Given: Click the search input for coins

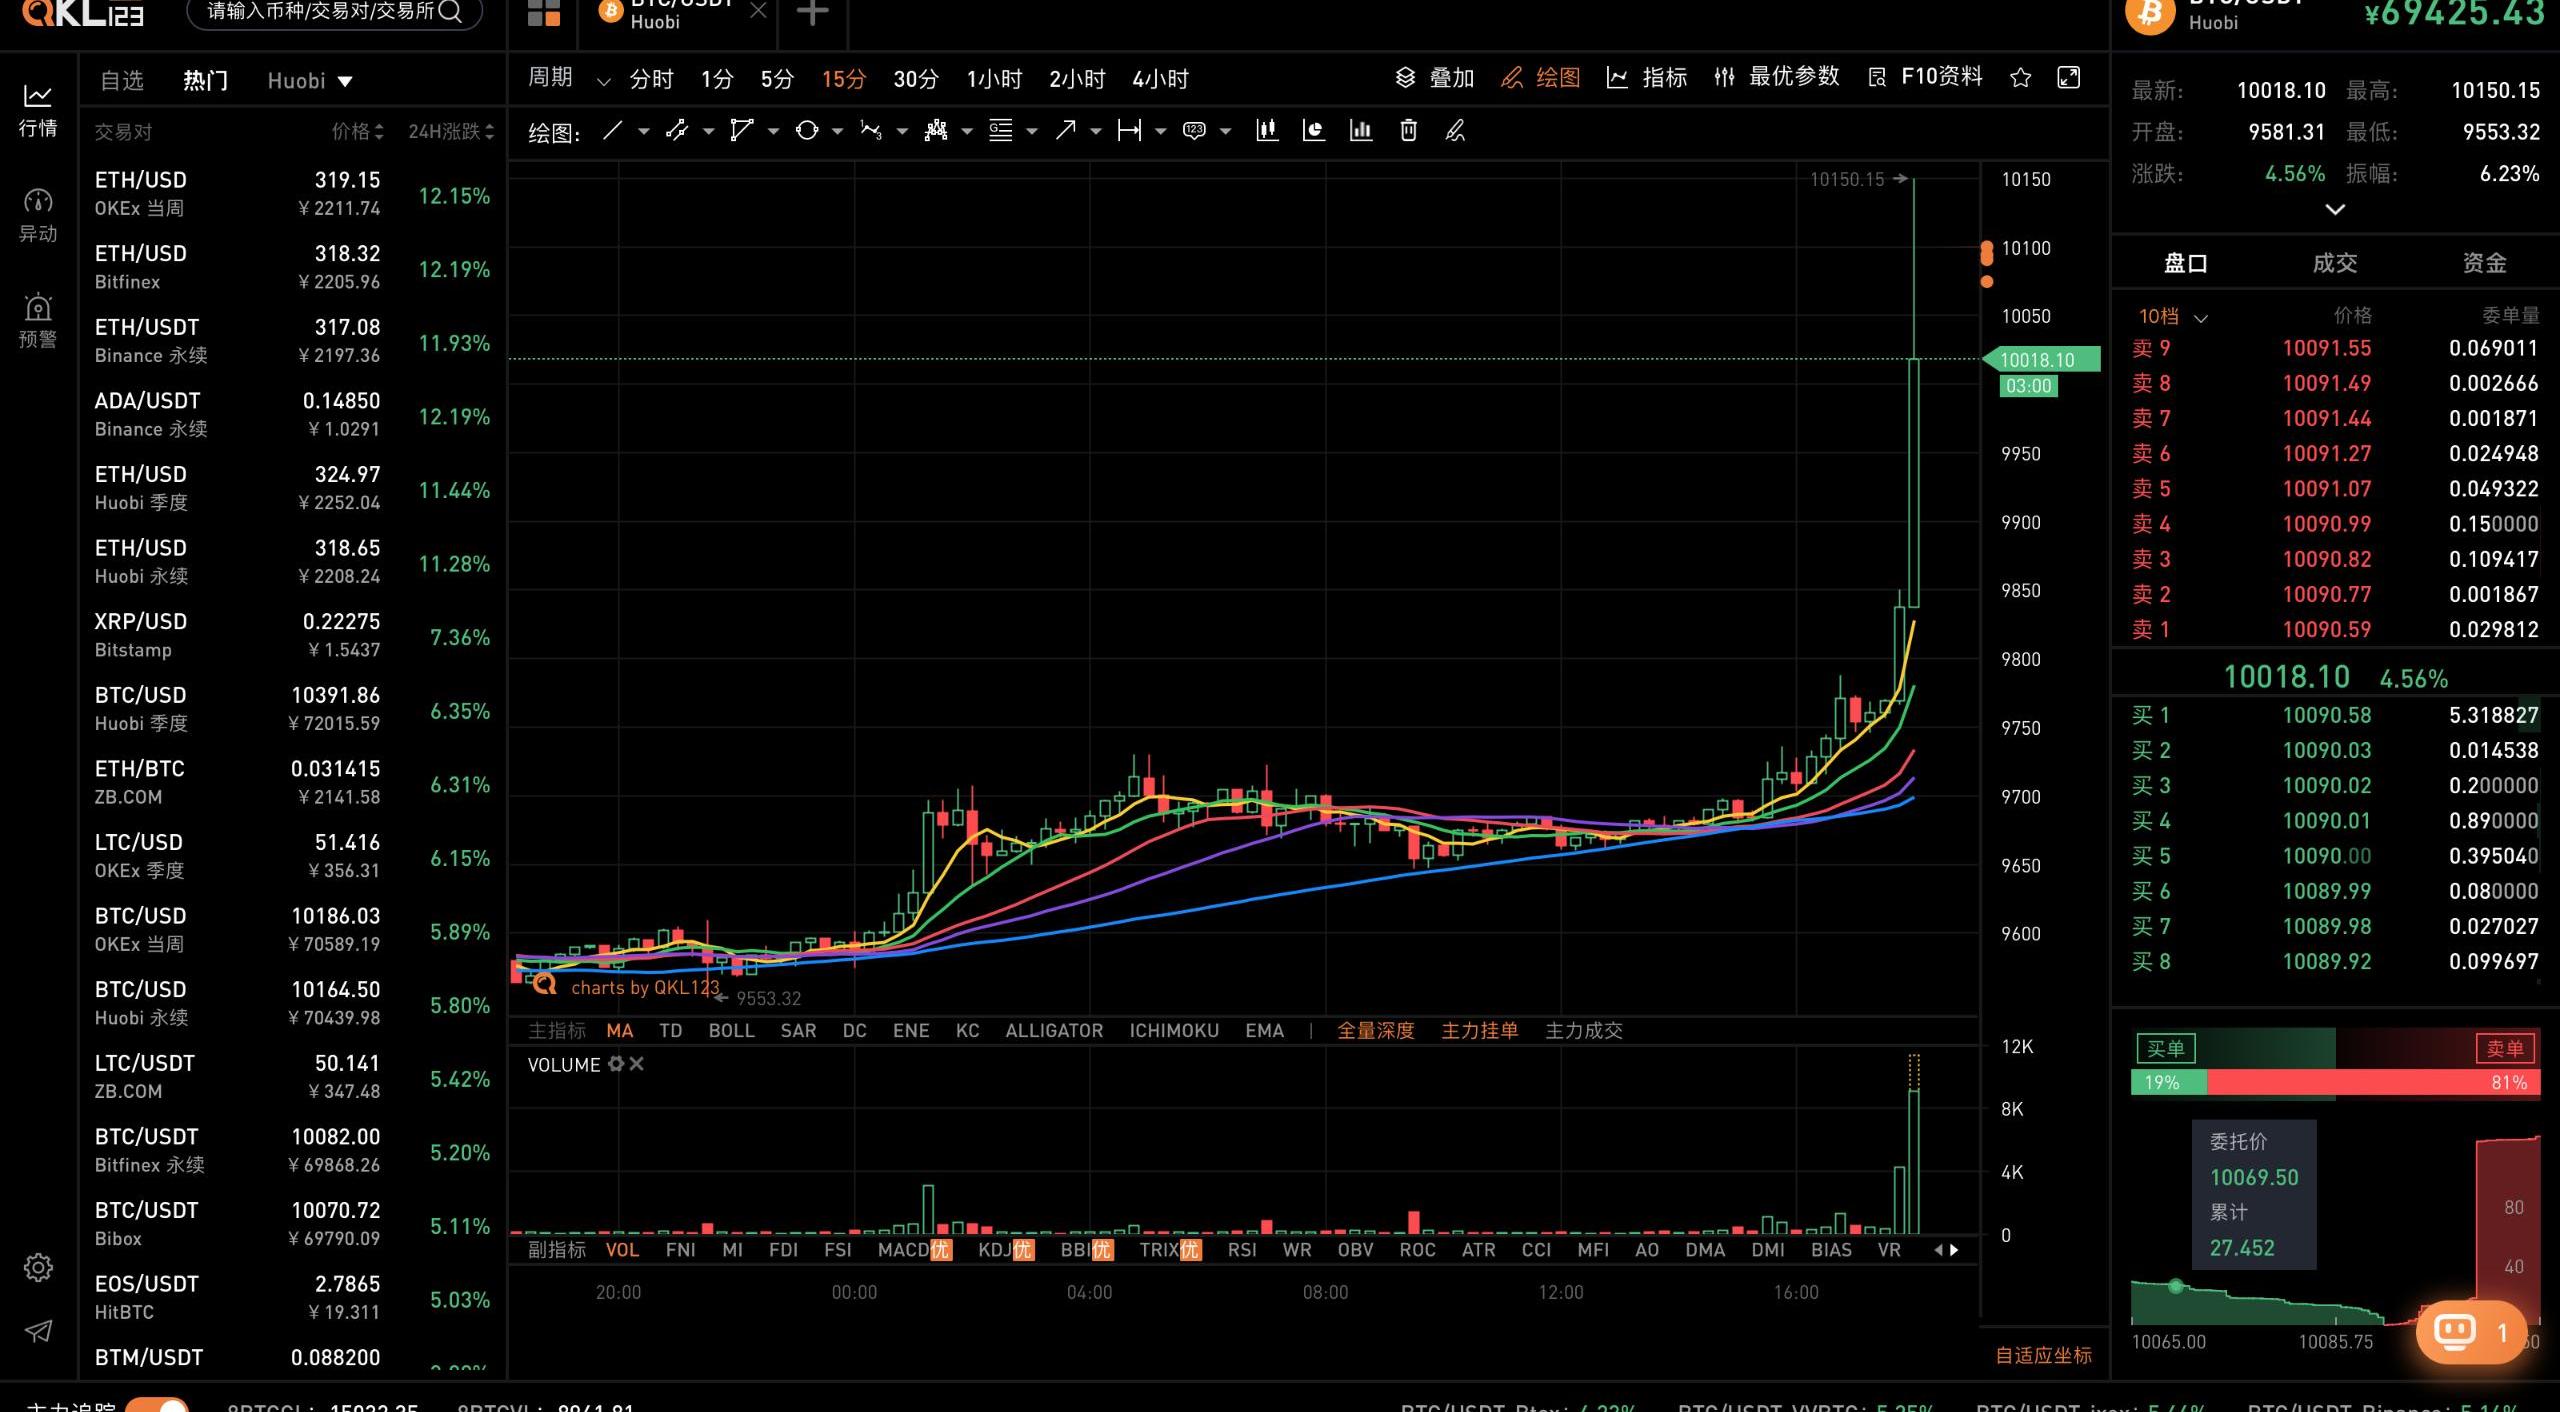Looking at the screenshot, I should coord(334,12).
